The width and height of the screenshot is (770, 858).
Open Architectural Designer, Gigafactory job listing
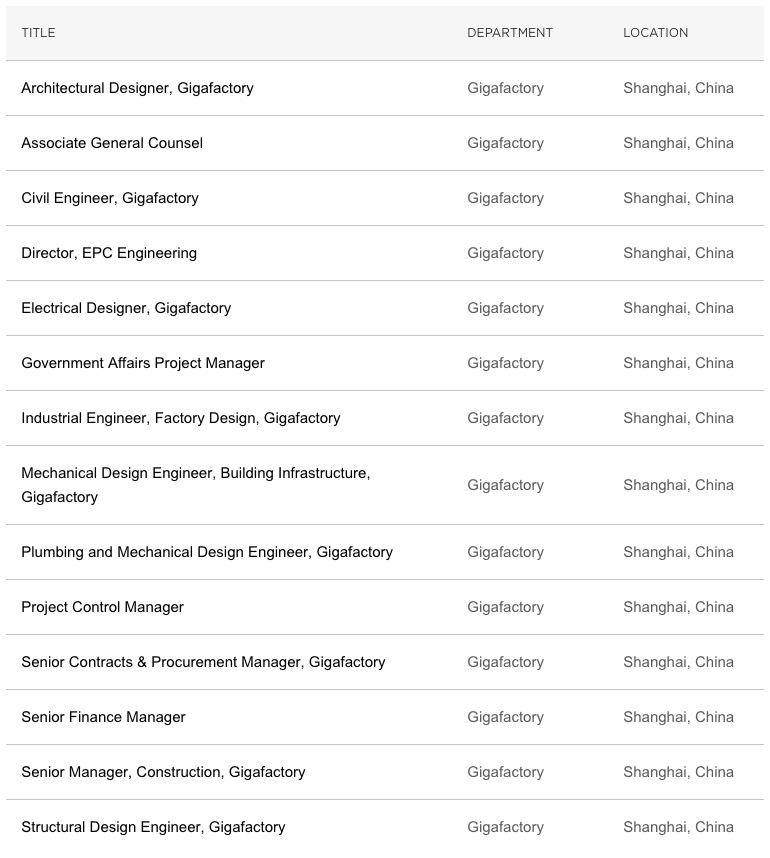click(x=137, y=88)
